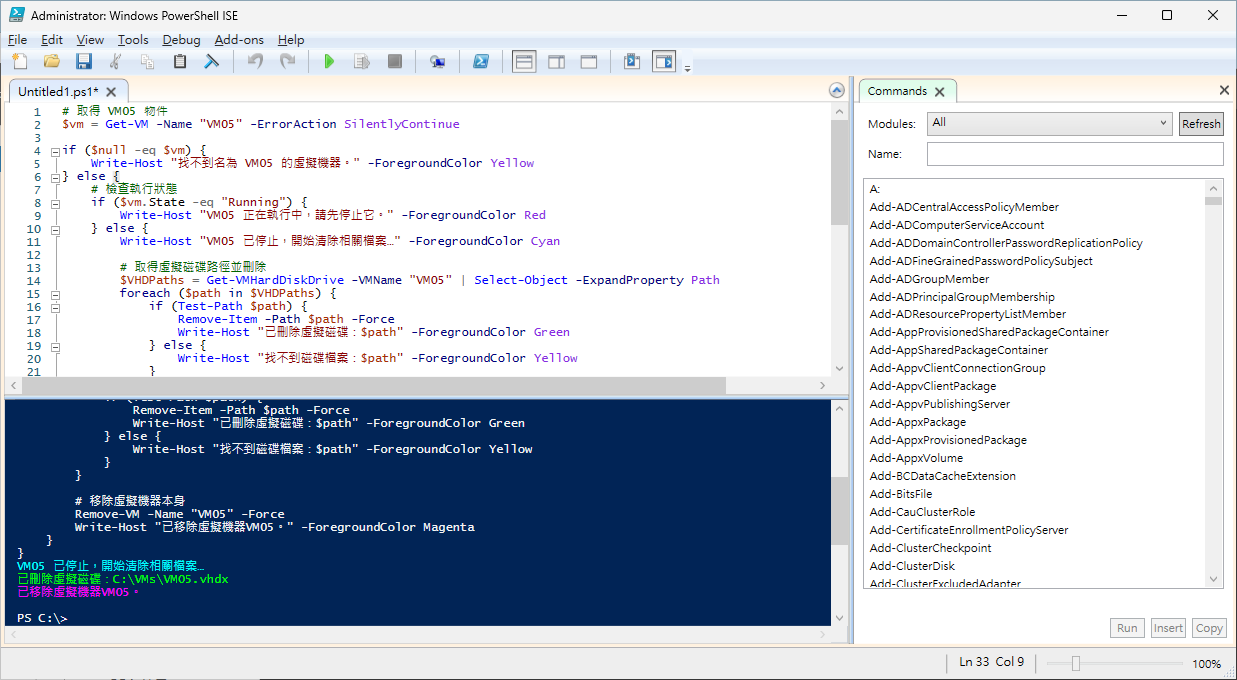The image size is (1237, 680).
Task: Clear the console pane with toolbar icon
Action: tap(212, 62)
